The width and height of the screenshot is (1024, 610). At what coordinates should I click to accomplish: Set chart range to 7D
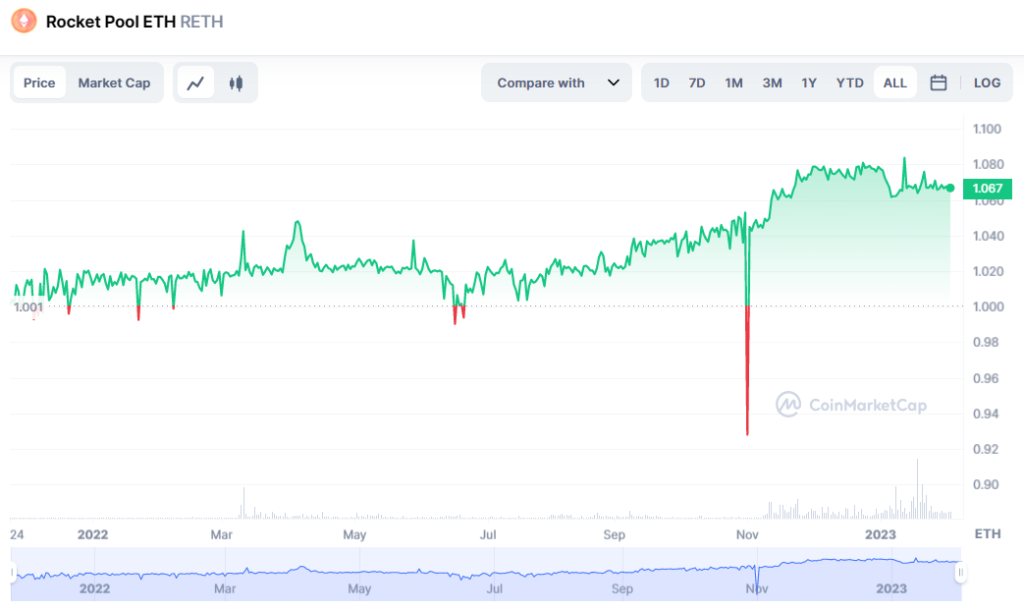697,83
